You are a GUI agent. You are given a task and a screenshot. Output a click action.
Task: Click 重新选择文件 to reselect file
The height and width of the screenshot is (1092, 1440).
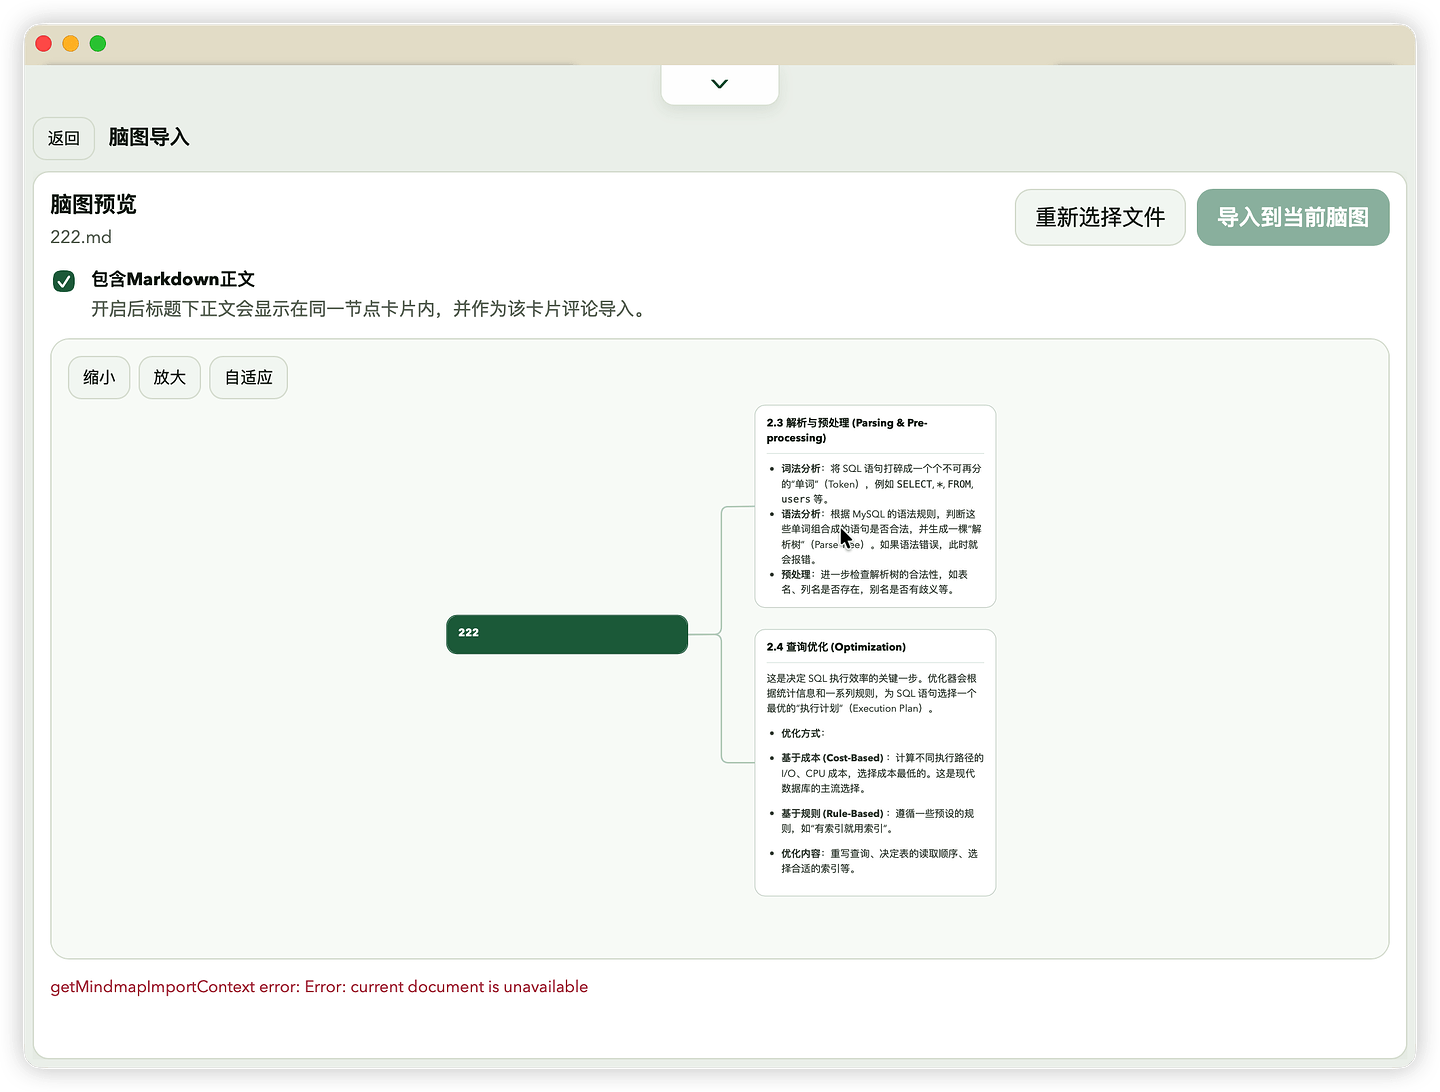pyautogui.click(x=1100, y=217)
